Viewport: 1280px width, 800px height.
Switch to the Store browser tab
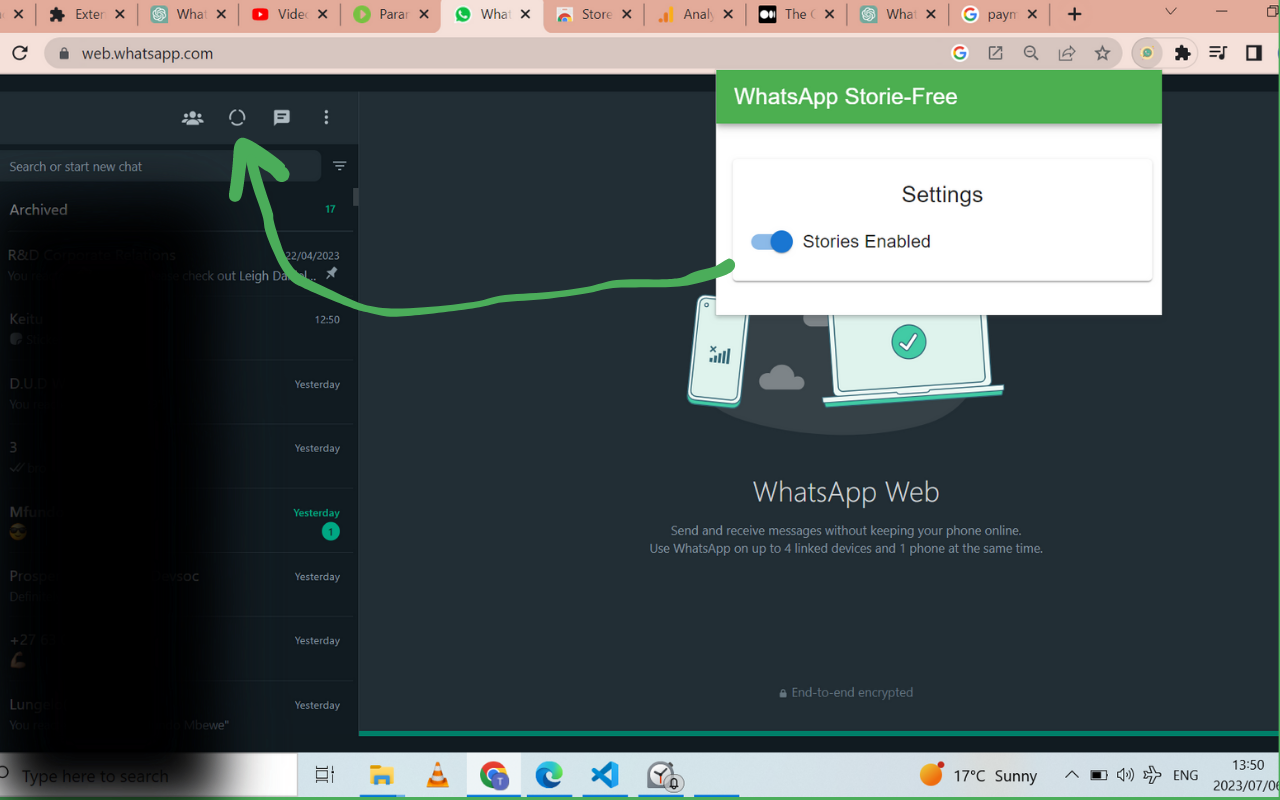click(x=594, y=14)
